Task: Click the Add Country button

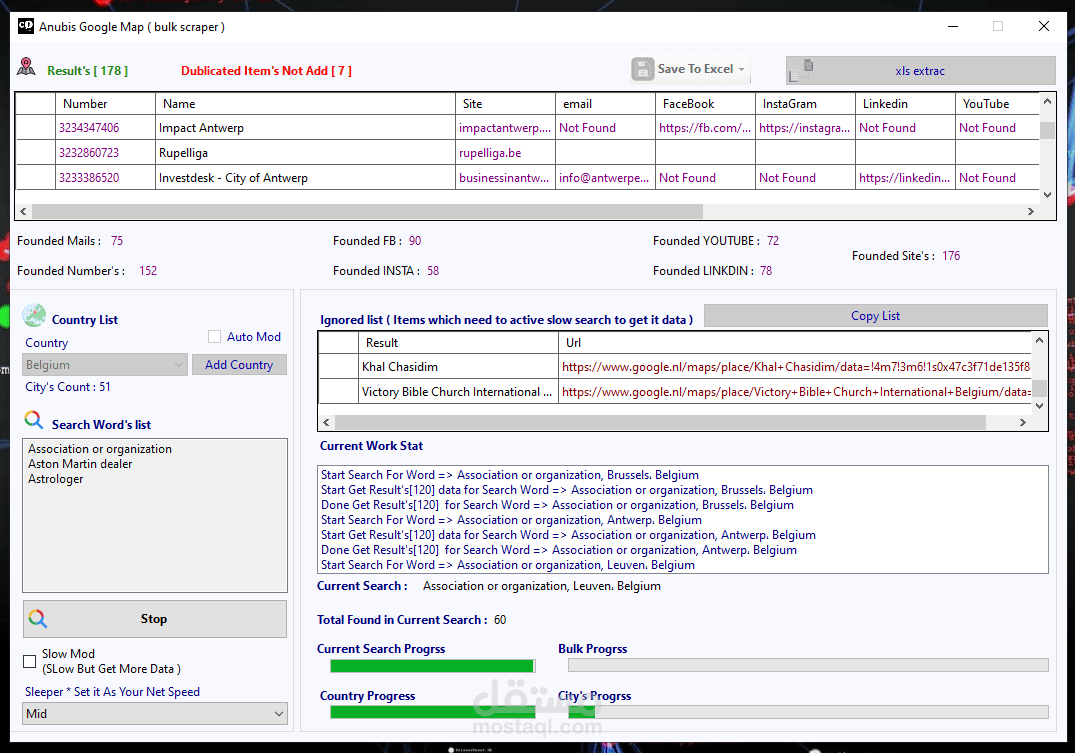Action: click(x=239, y=365)
